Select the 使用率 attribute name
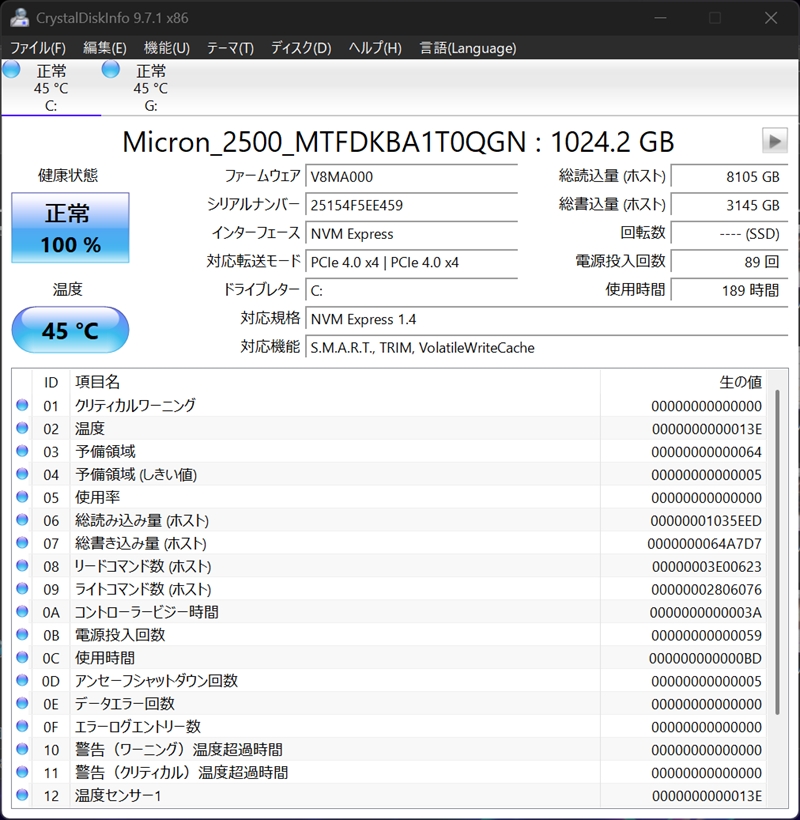Image resolution: width=800 pixels, height=820 pixels. (x=97, y=497)
